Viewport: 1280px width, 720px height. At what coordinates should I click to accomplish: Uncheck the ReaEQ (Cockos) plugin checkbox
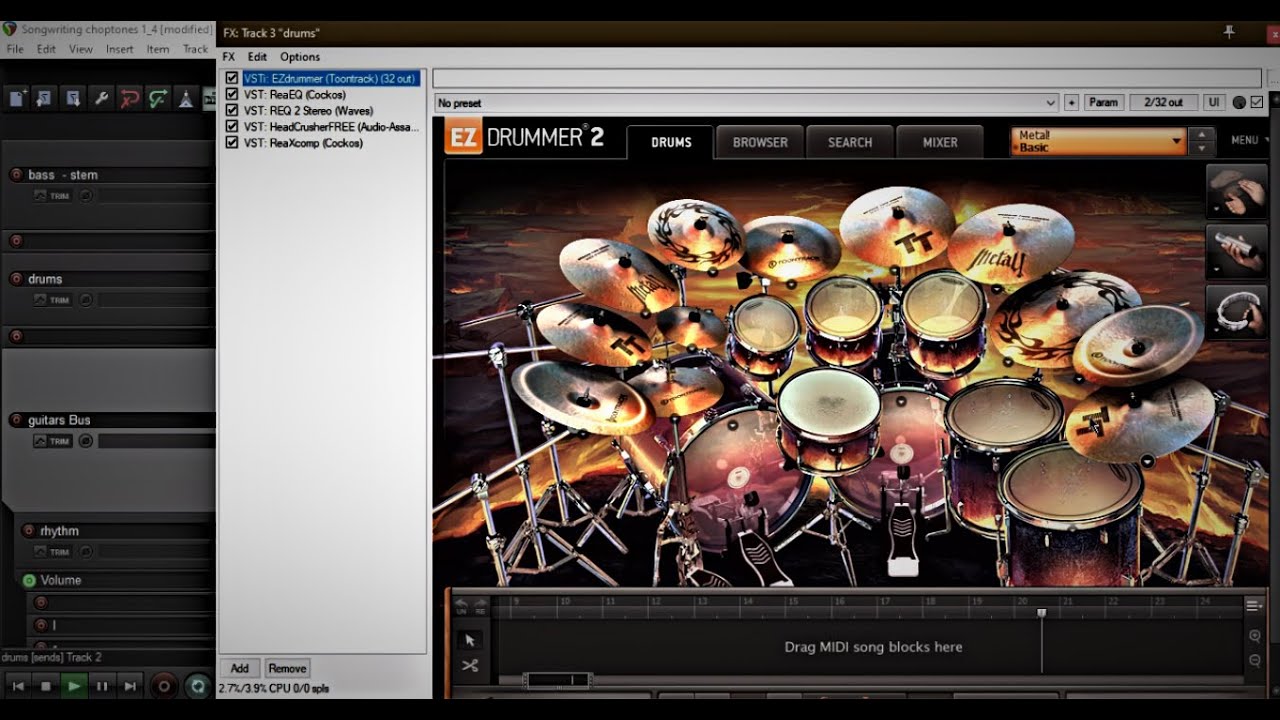click(x=232, y=94)
